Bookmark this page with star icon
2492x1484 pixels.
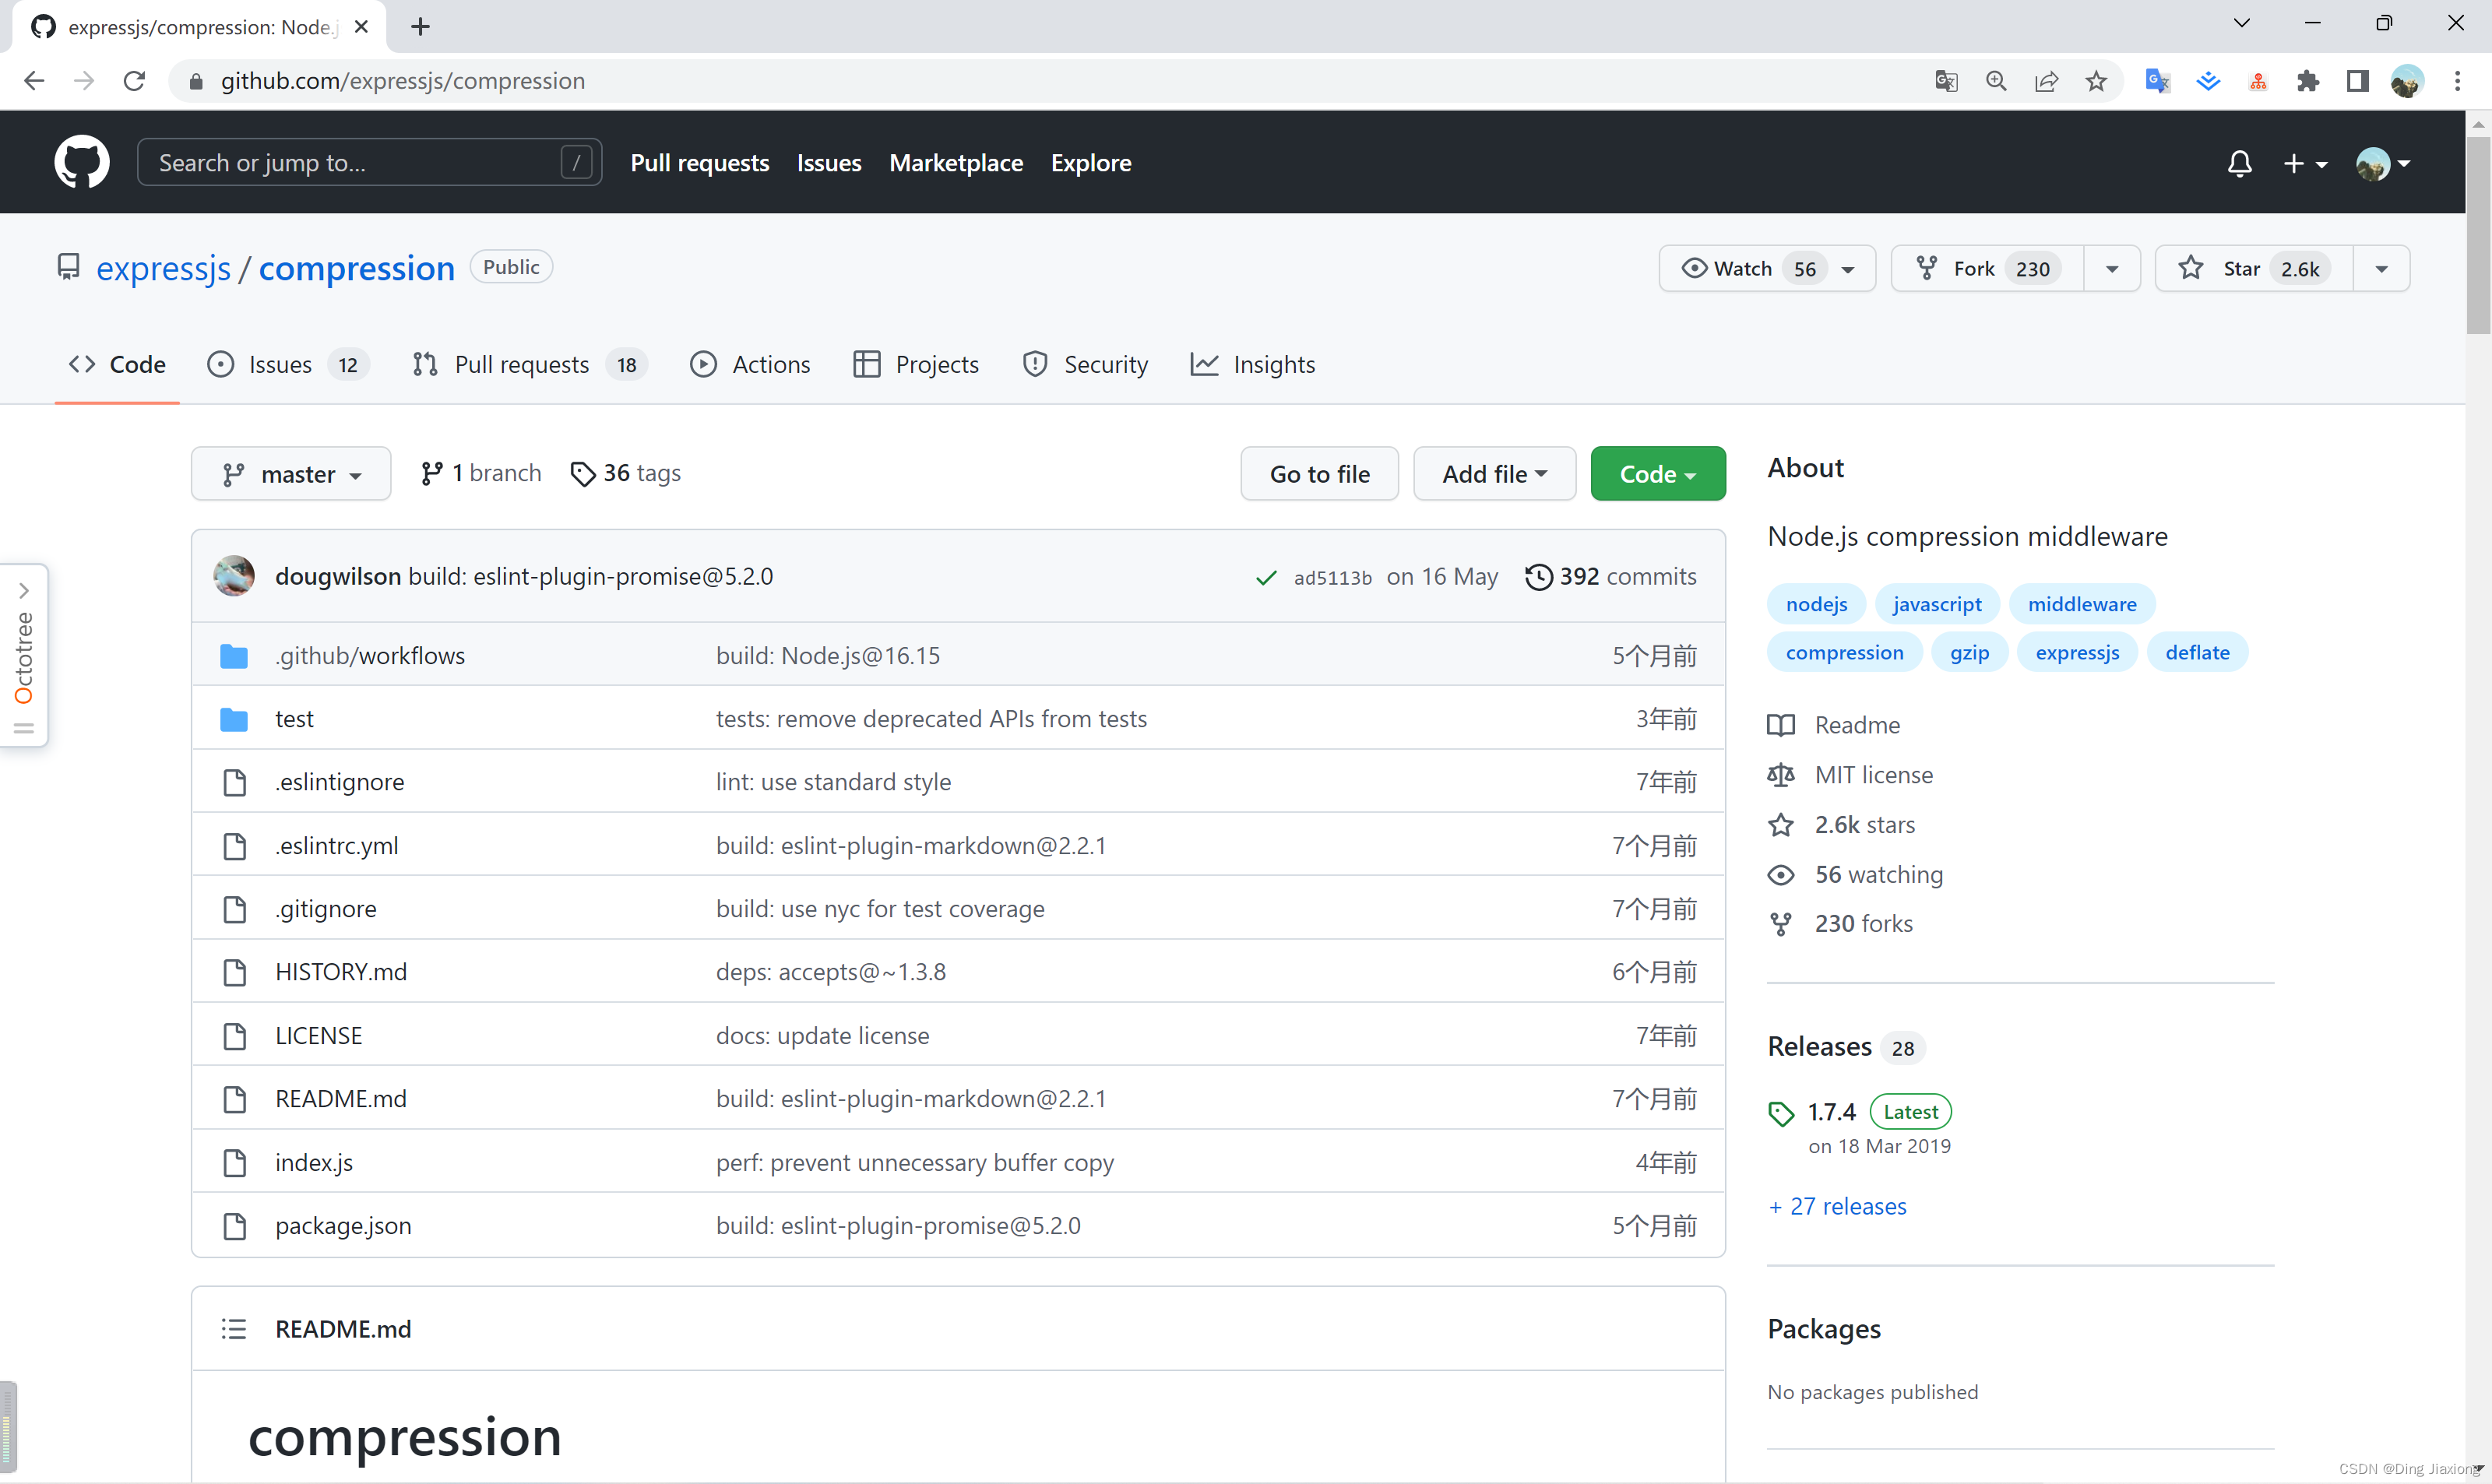tap(2096, 81)
